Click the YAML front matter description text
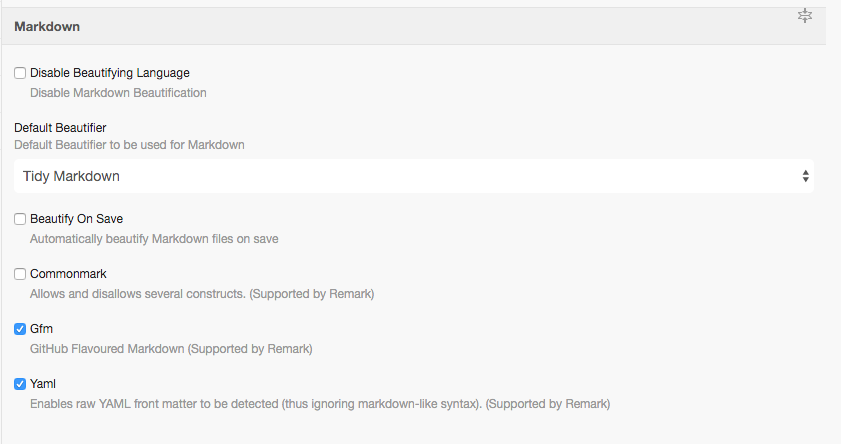The width and height of the screenshot is (841, 444). [x=319, y=404]
